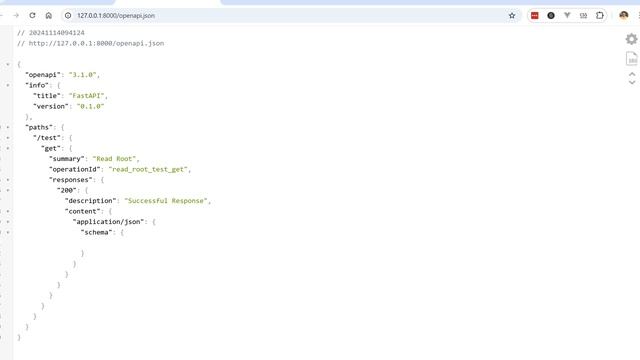Select the "openapi" key

[43, 75]
